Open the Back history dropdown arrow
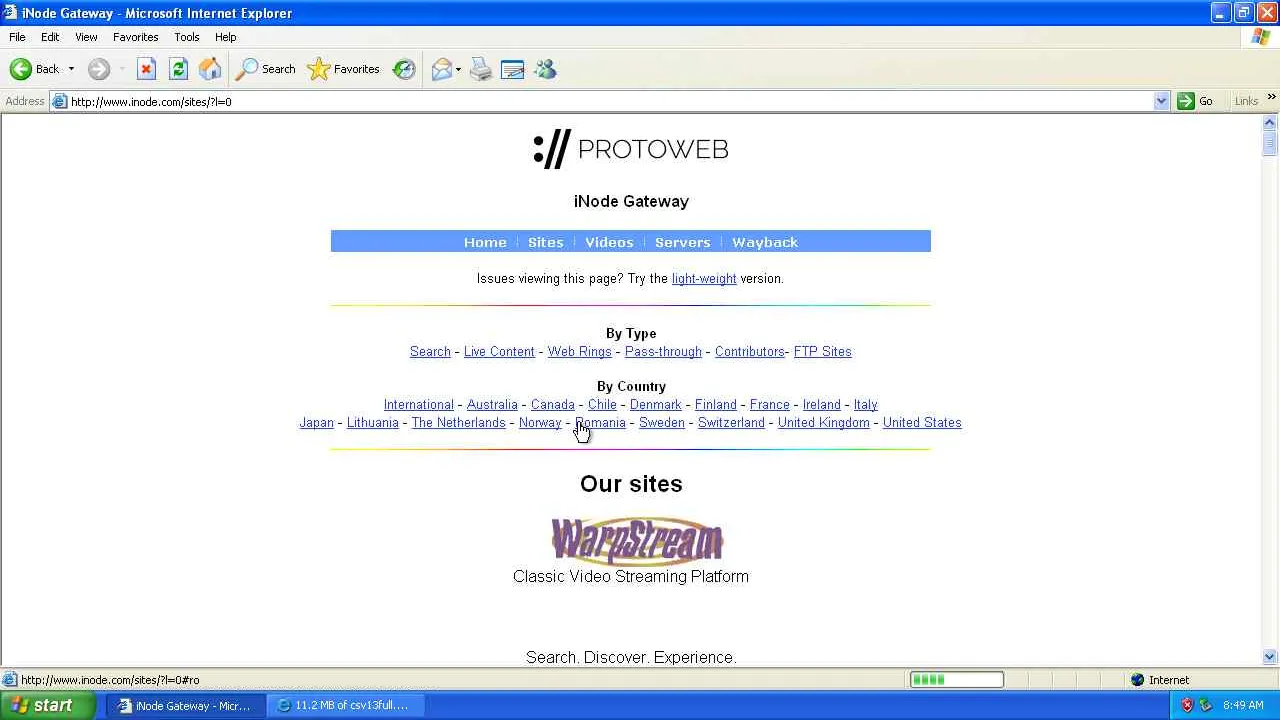 pos(71,69)
